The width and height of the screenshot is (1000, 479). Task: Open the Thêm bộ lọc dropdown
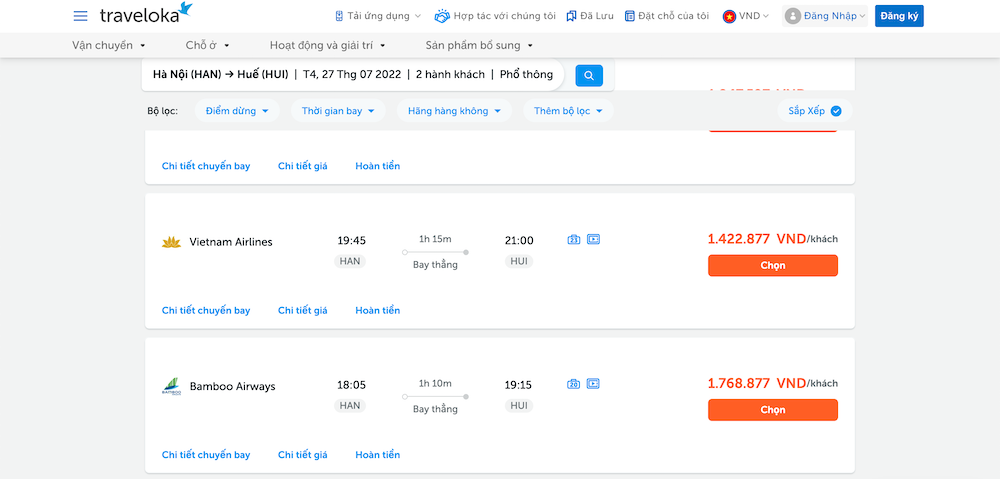pos(568,111)
